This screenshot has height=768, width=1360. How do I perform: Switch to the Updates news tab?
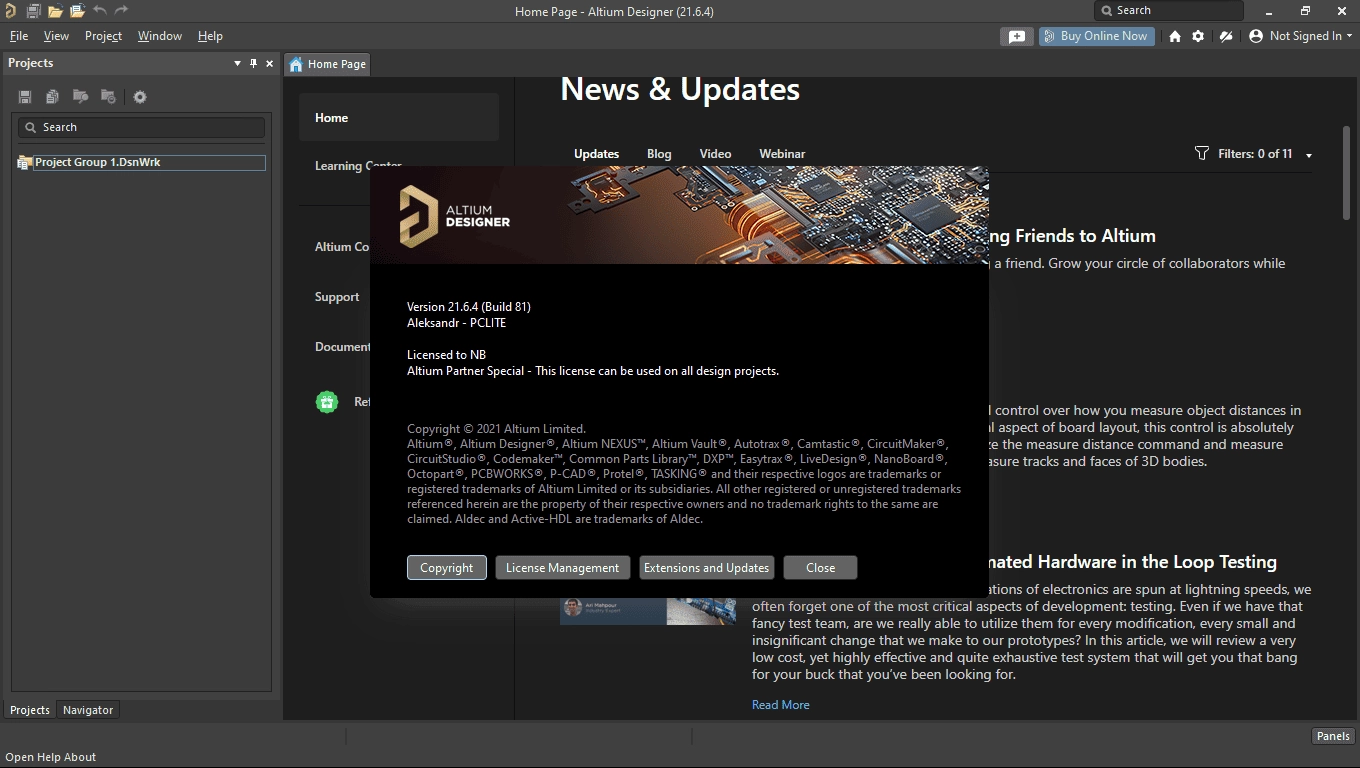596,154
